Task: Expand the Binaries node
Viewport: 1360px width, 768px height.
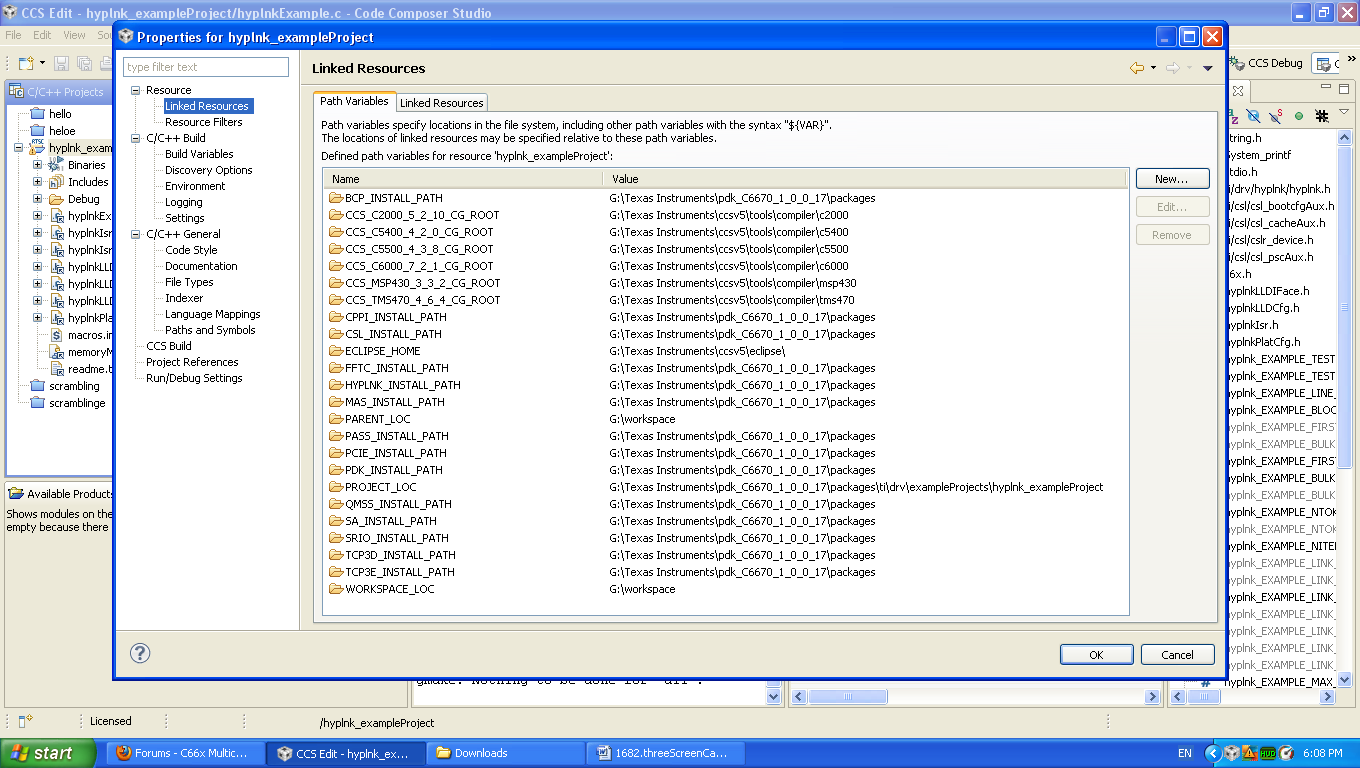Action: [38, 165]
